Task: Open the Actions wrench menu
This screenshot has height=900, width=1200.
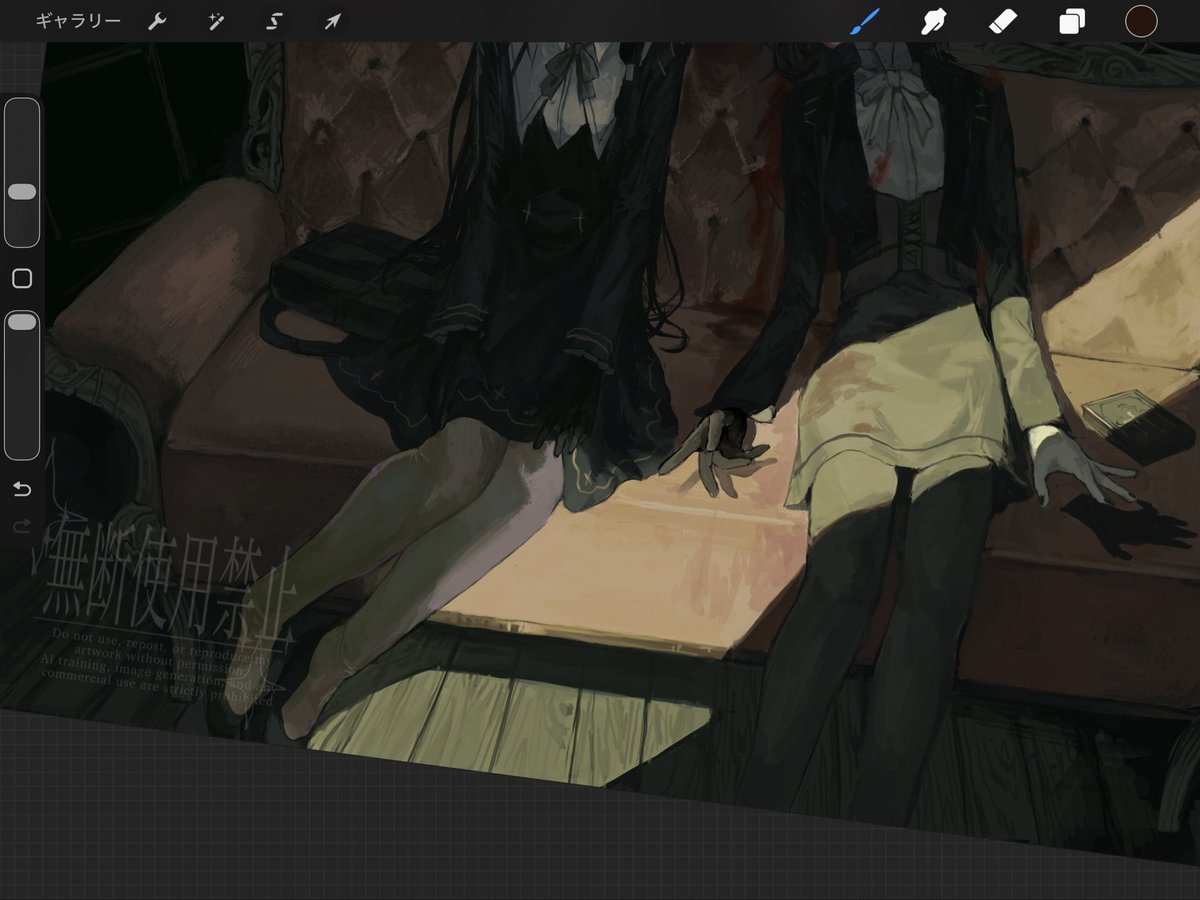Action: (157, 21)
